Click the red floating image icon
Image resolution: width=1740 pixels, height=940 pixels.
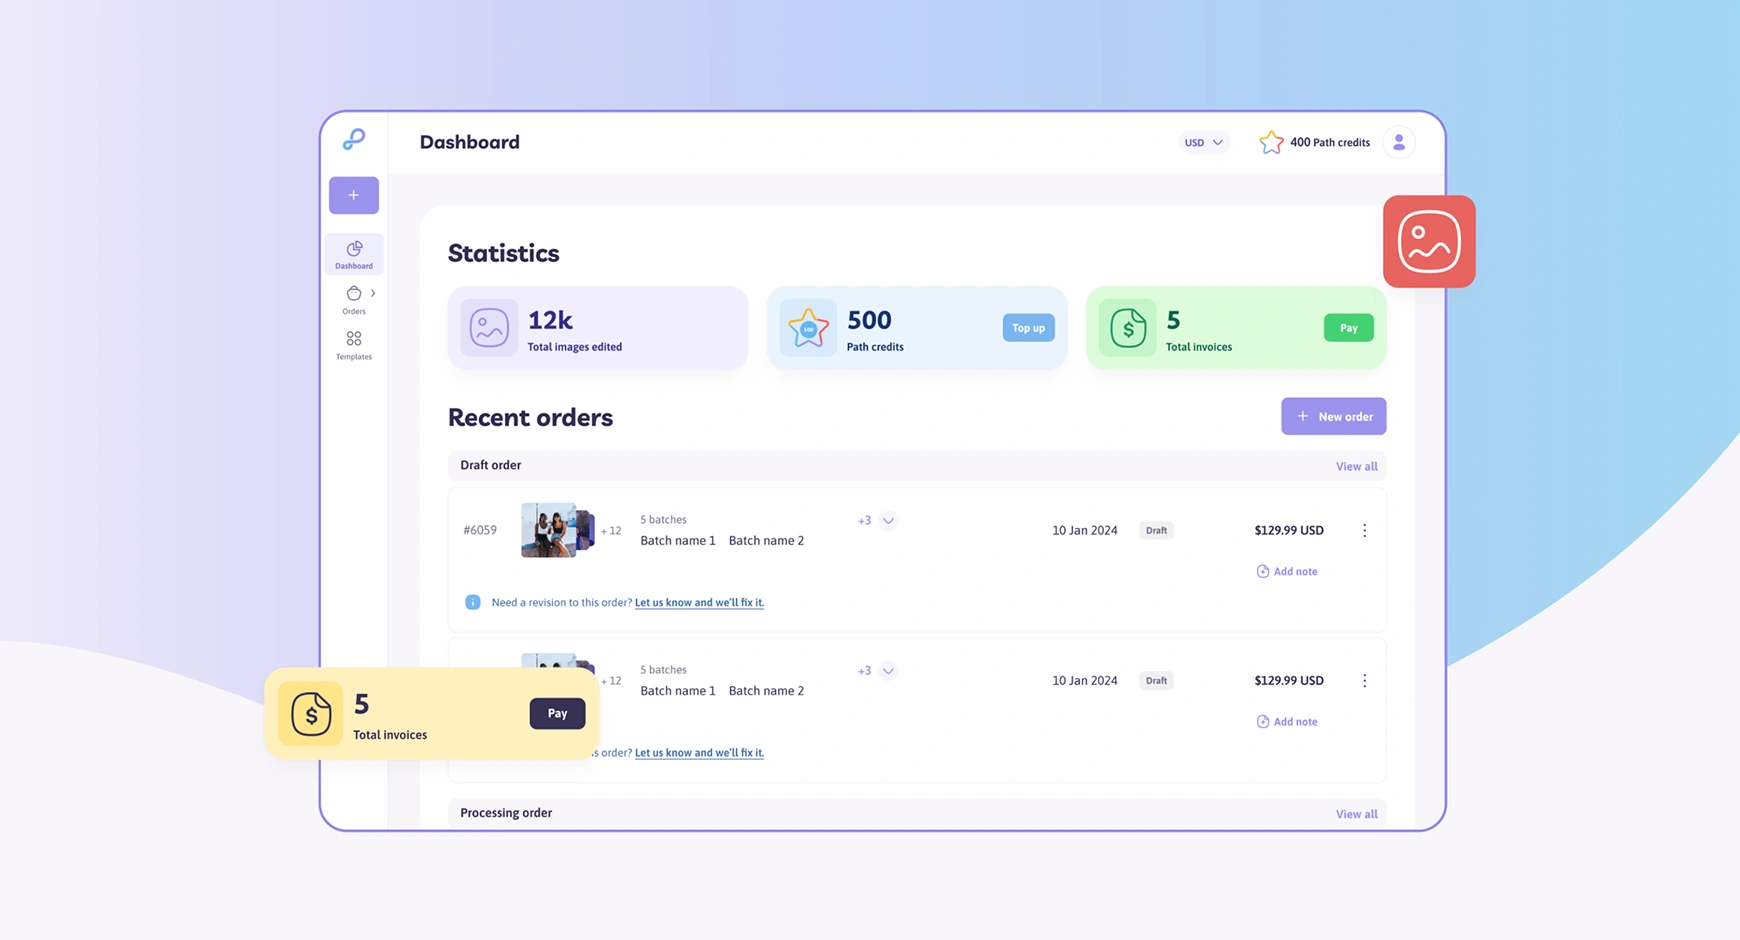(x=1429, y=242)
